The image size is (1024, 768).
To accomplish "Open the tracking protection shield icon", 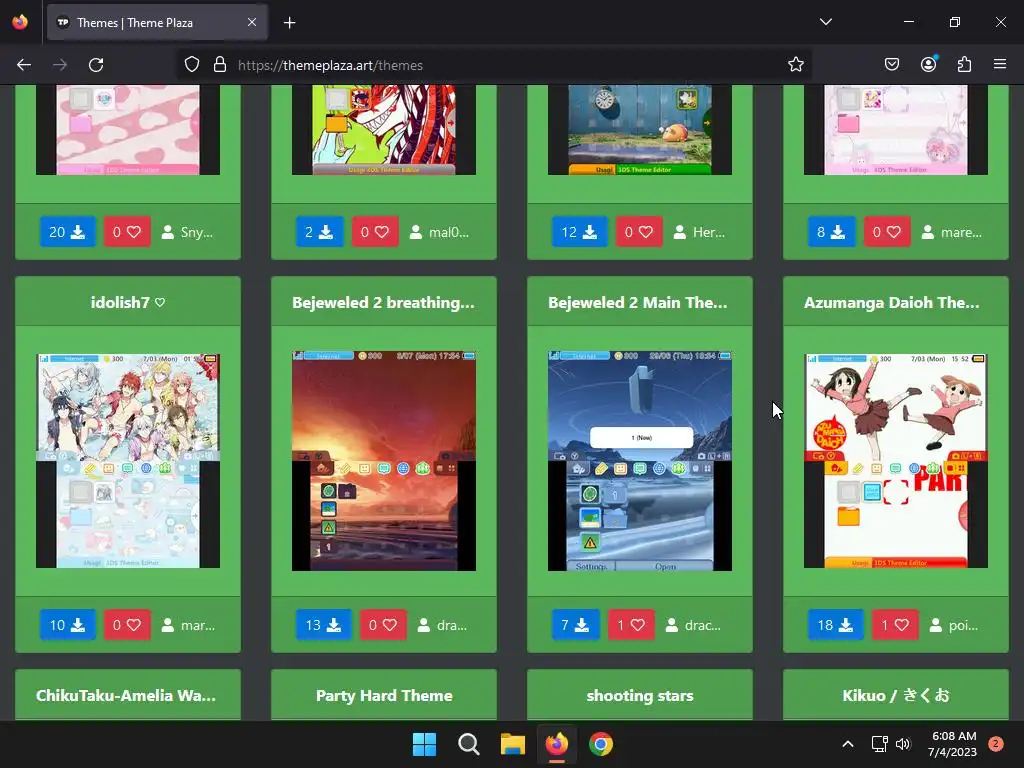I will click(x=191, y=65).
